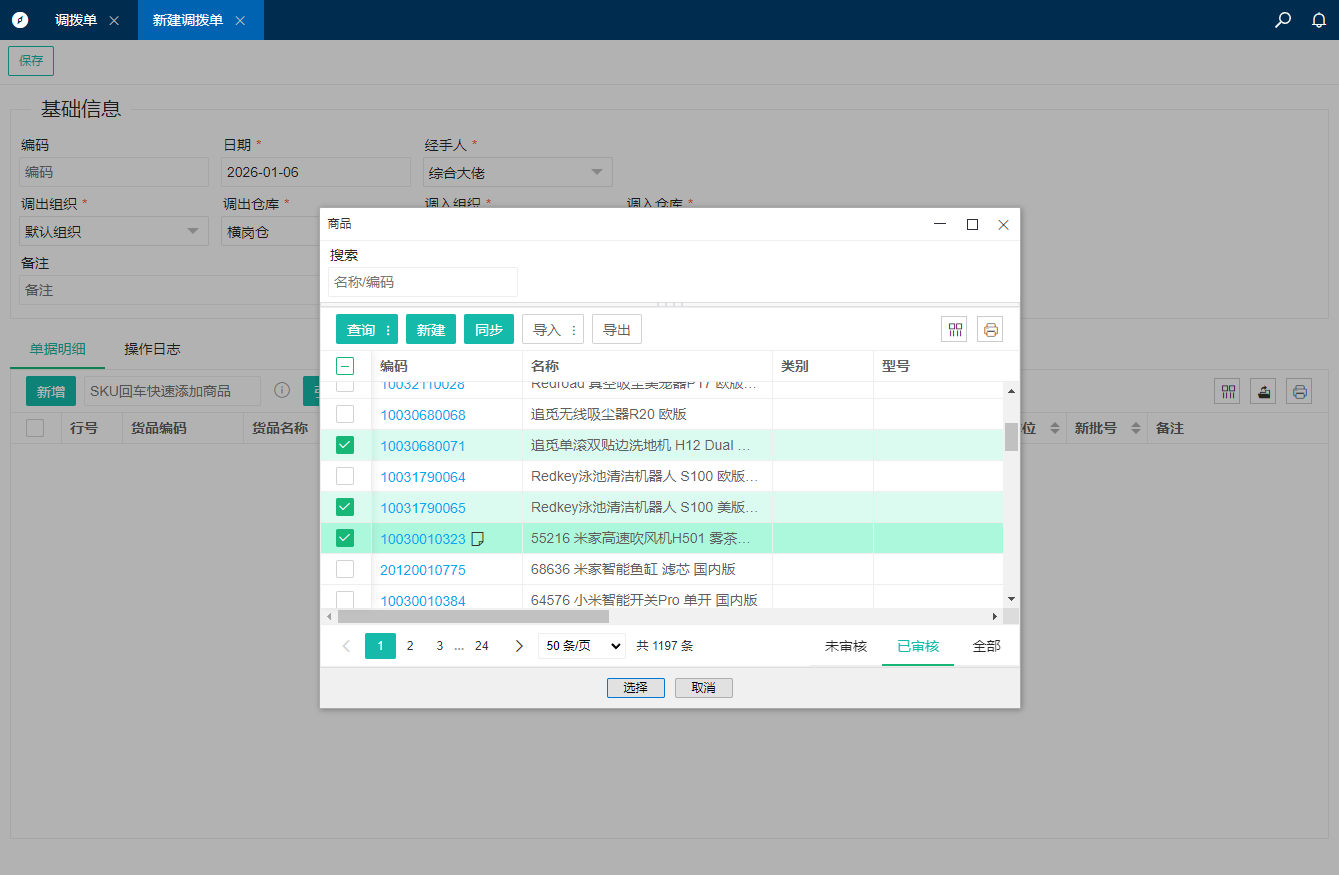Click the 选择 button to confirm

pos(635,688)
